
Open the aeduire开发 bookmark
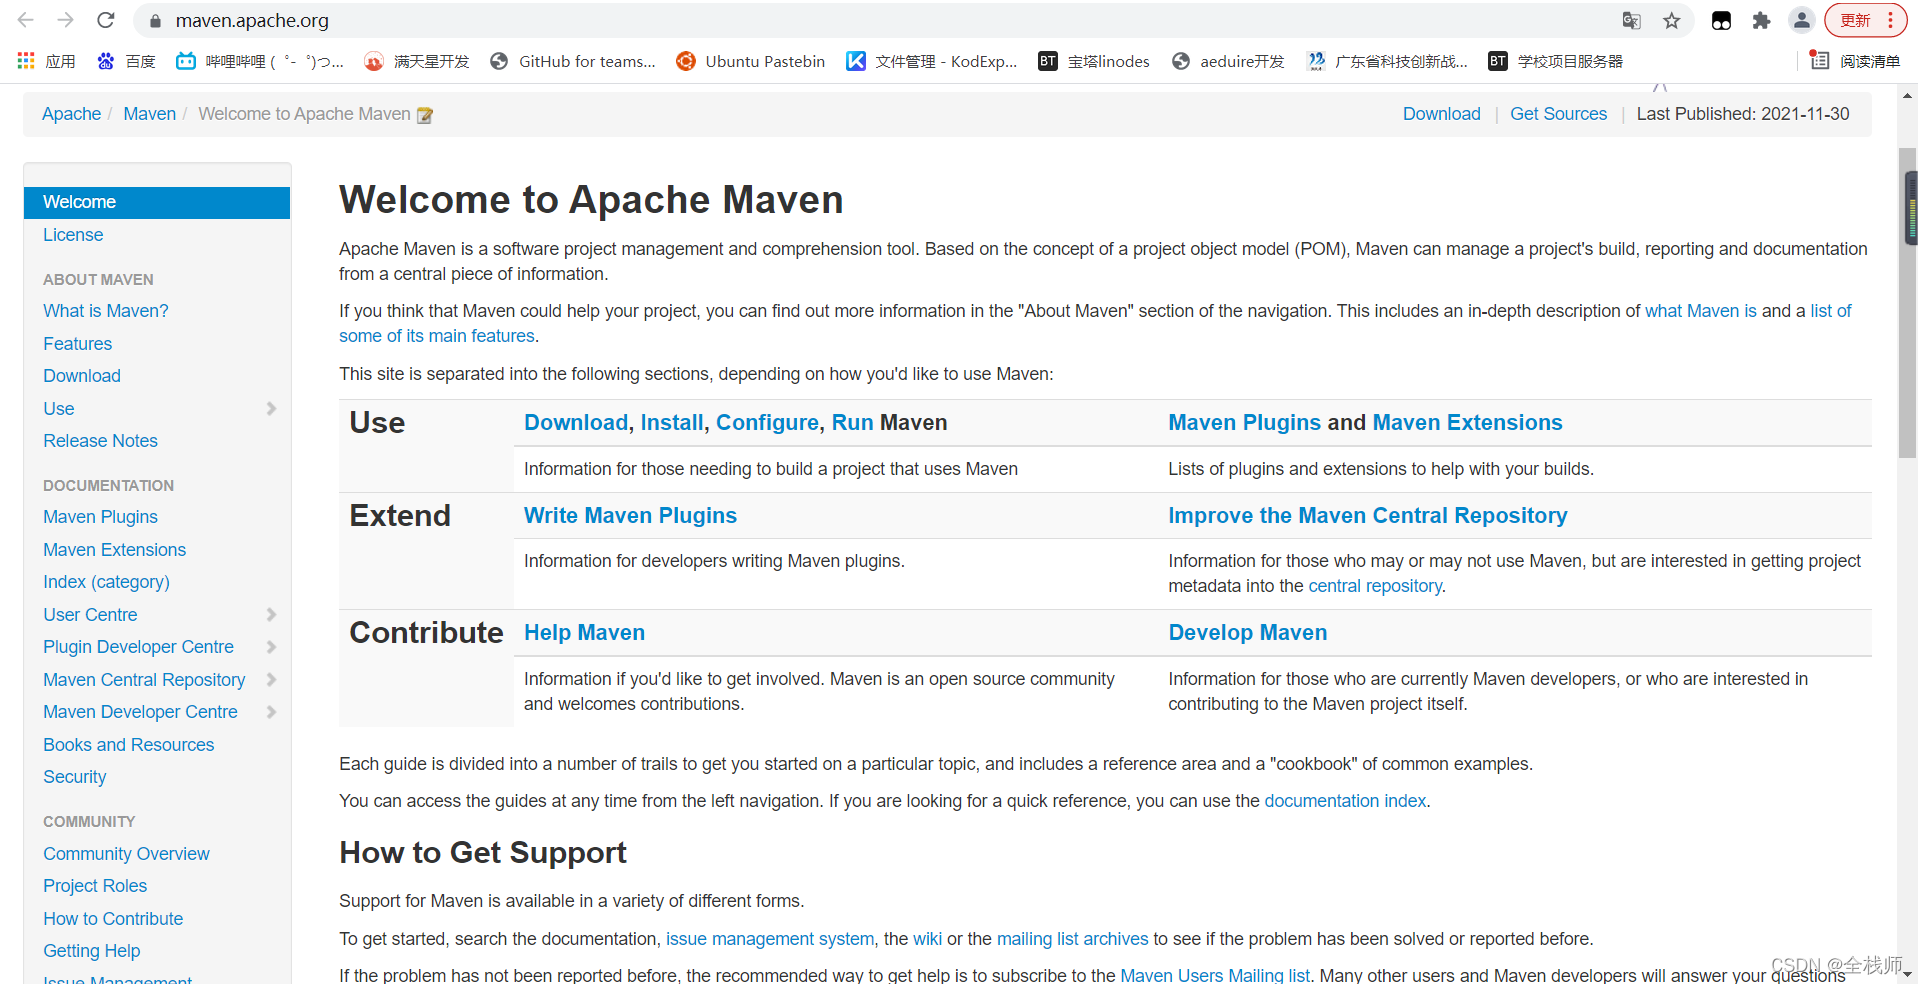point(1228,61)
